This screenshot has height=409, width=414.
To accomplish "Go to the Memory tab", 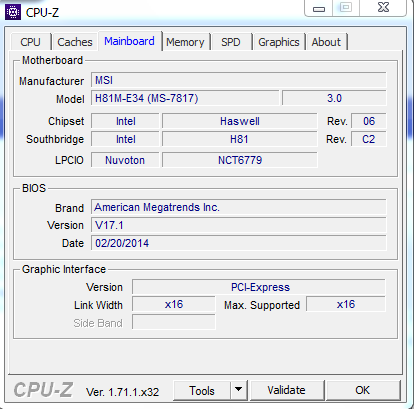I will (185, 42).
